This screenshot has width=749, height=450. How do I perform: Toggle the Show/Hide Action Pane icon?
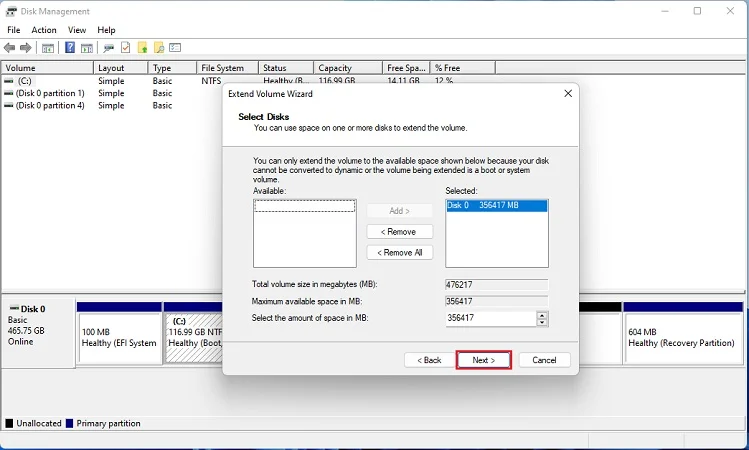point(86,48)
